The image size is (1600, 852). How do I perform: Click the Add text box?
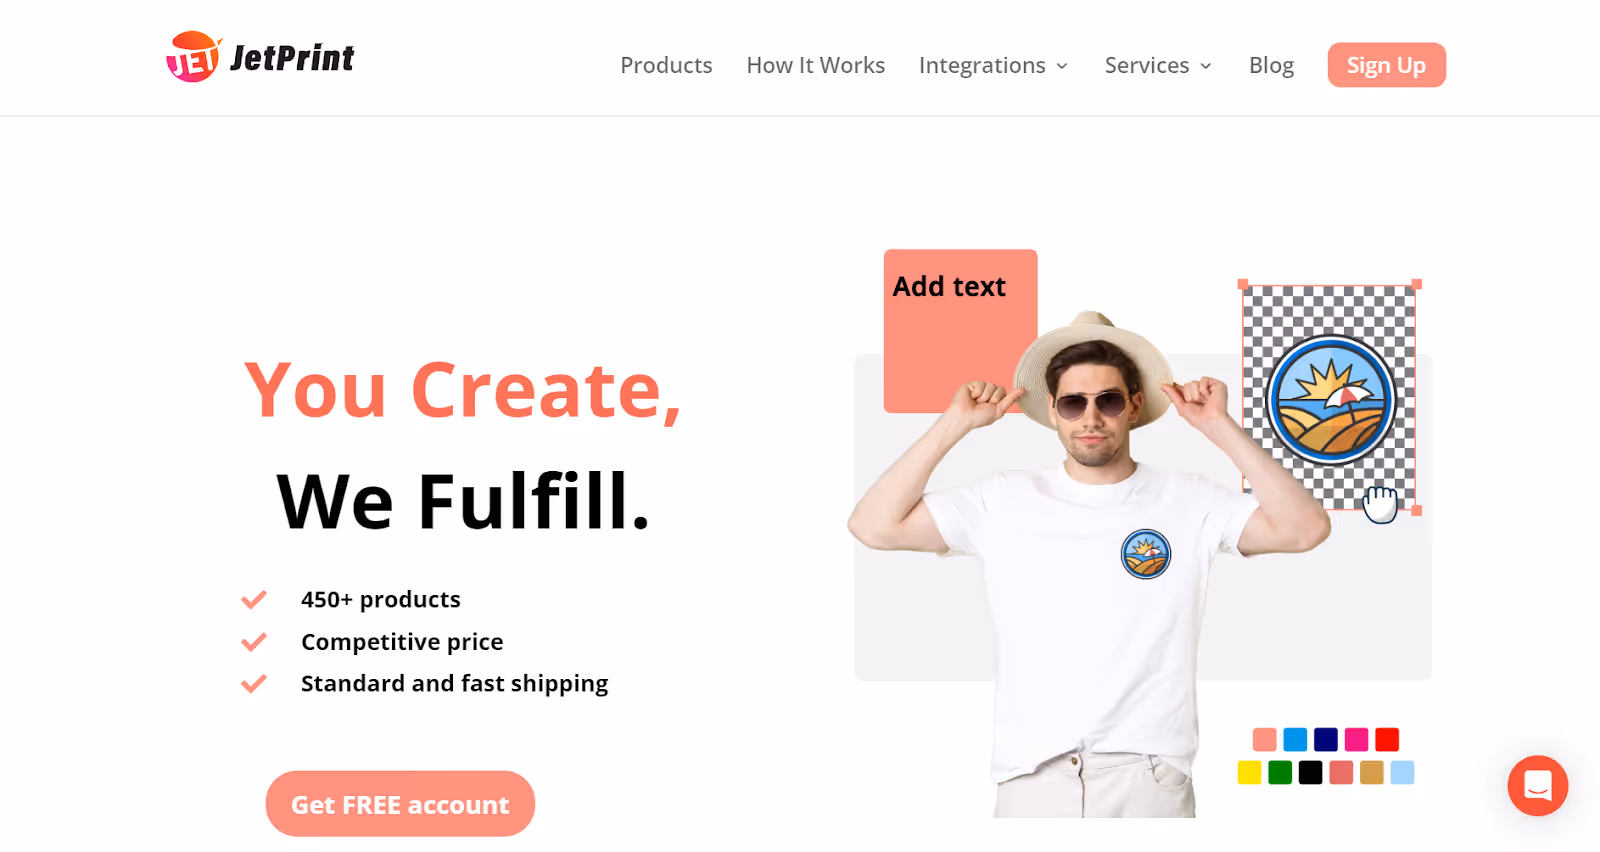click(x=960, y=331)
